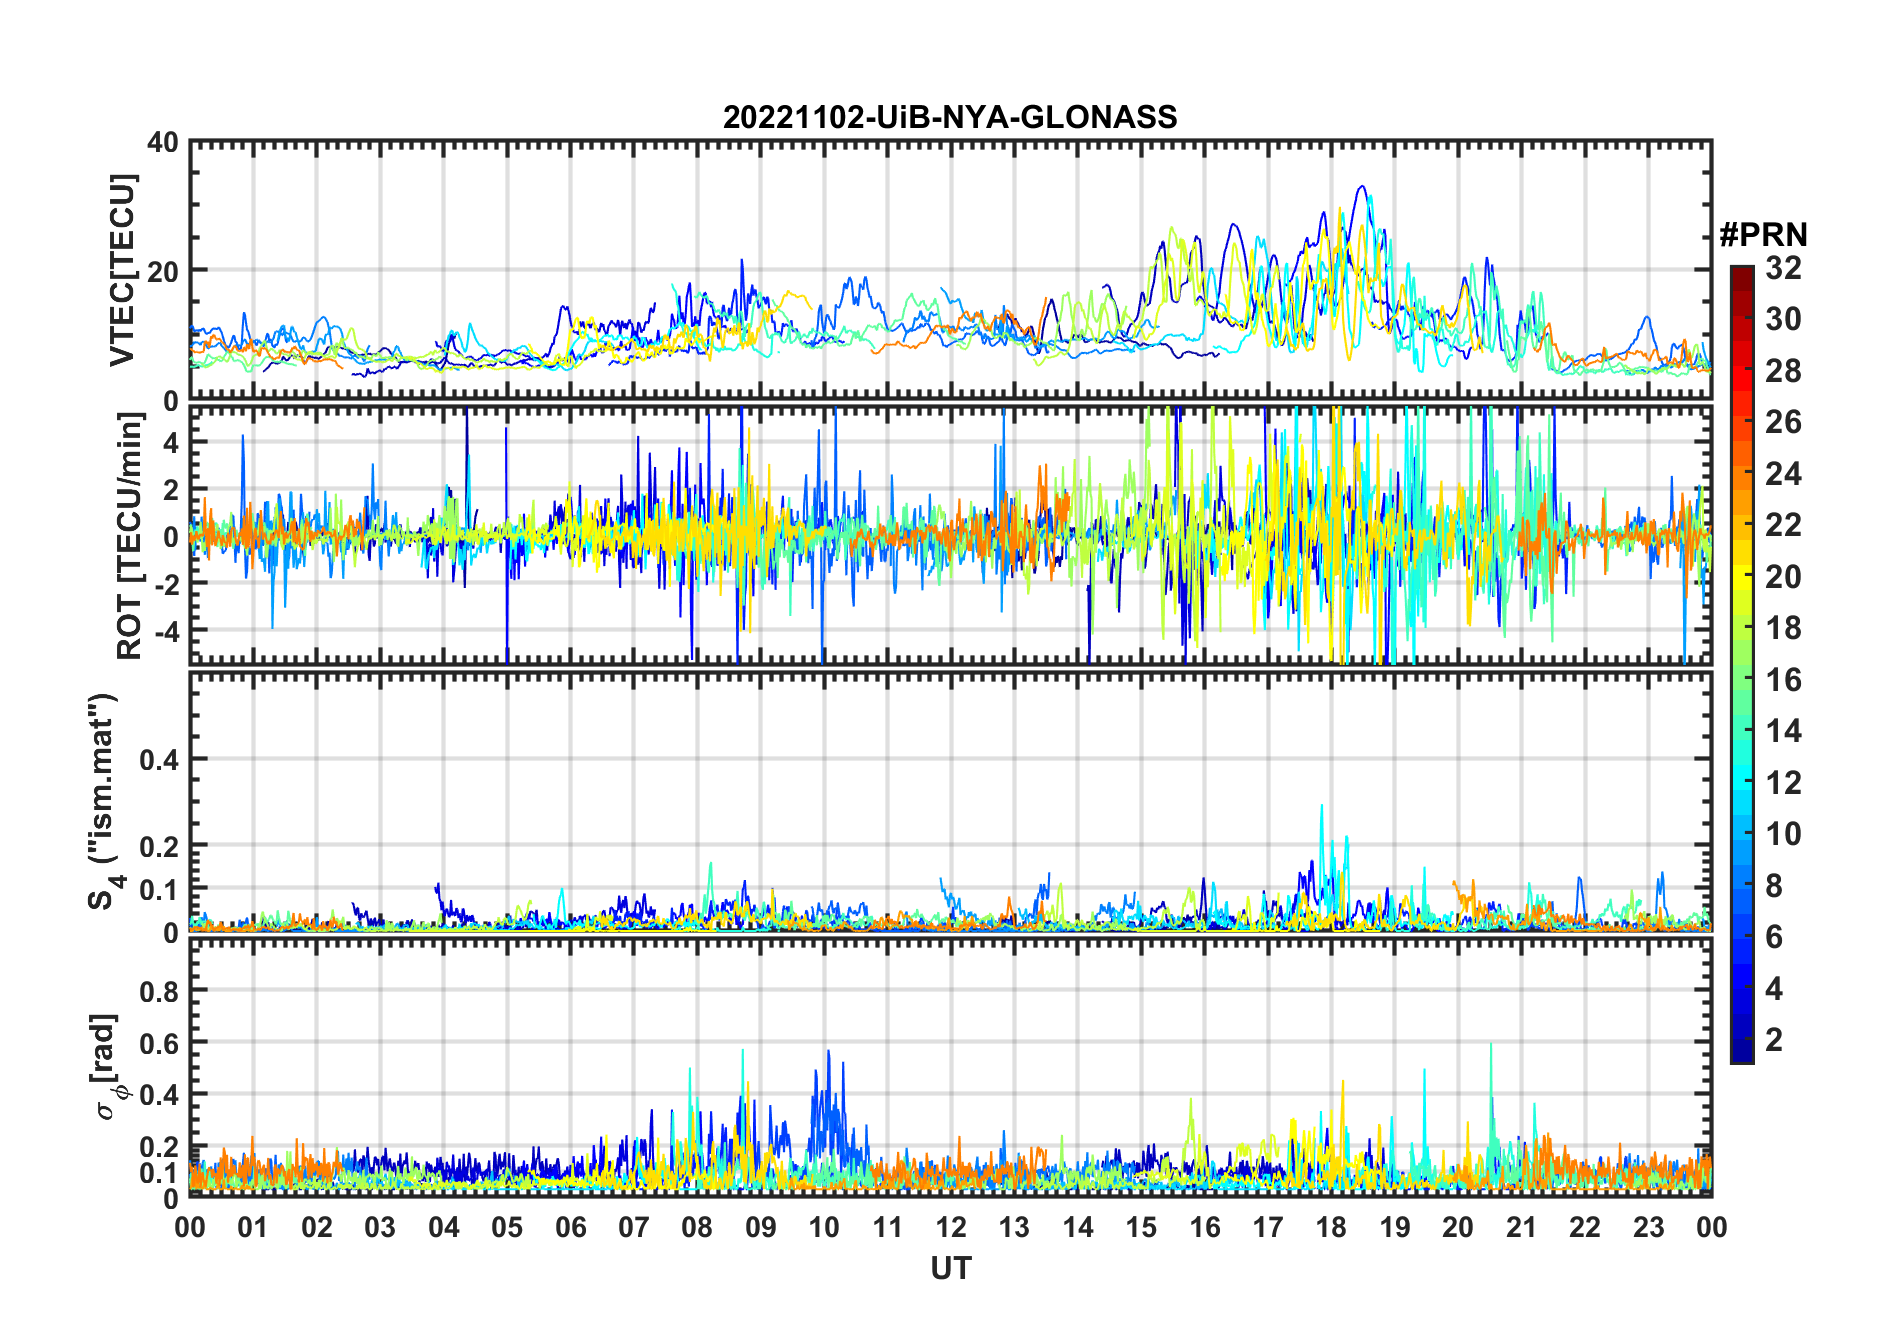Click PRN colorbar tick label 22
Image resolution: width=1902 pixels, height=1330 pixels.
(1783, 525)
